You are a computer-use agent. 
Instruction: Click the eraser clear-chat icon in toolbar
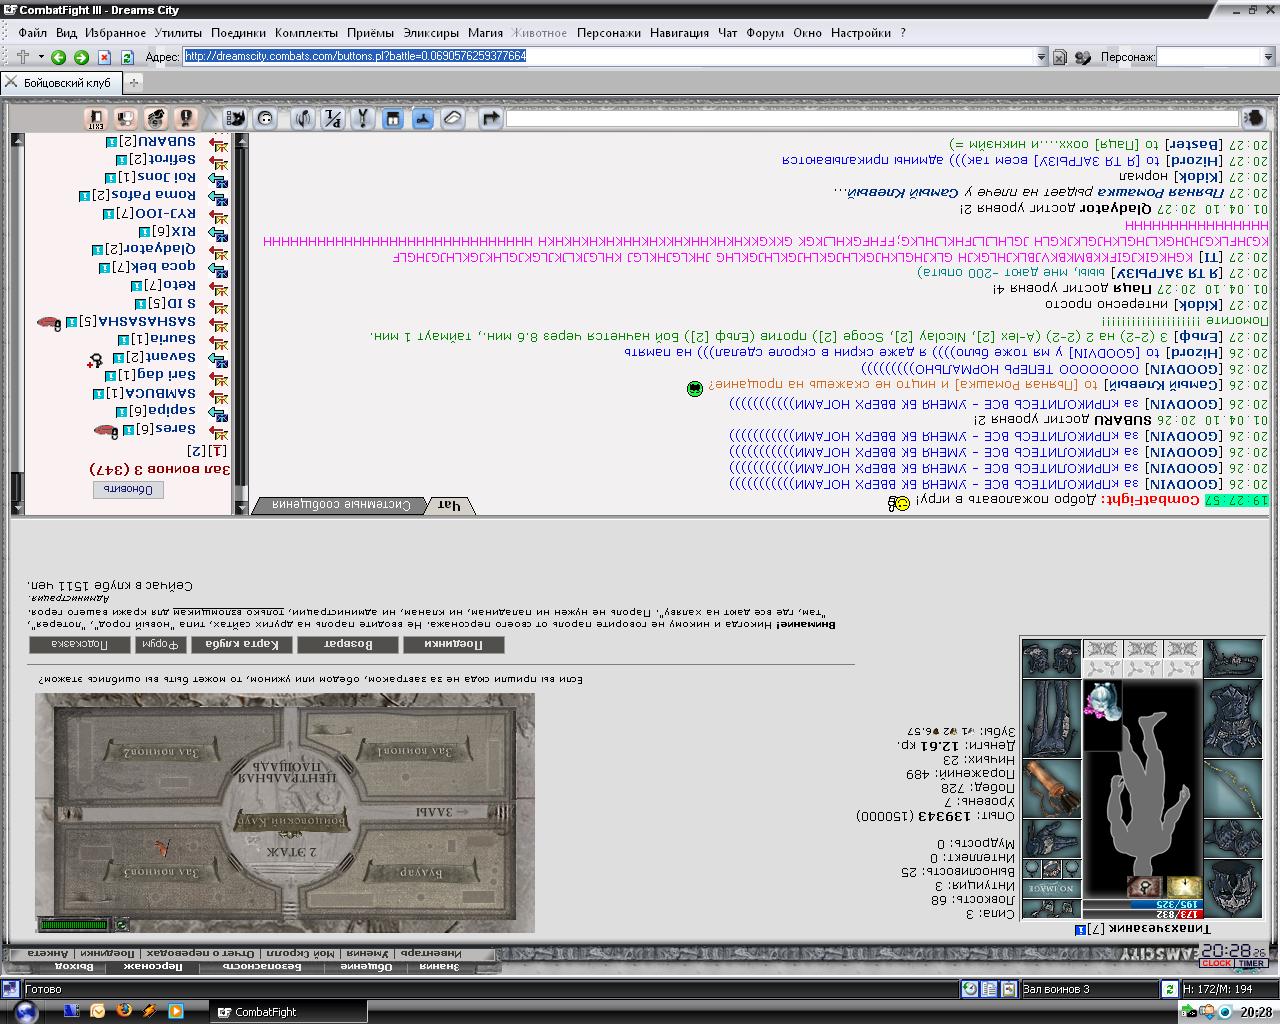pyautogui.click(x=452, y=119)
